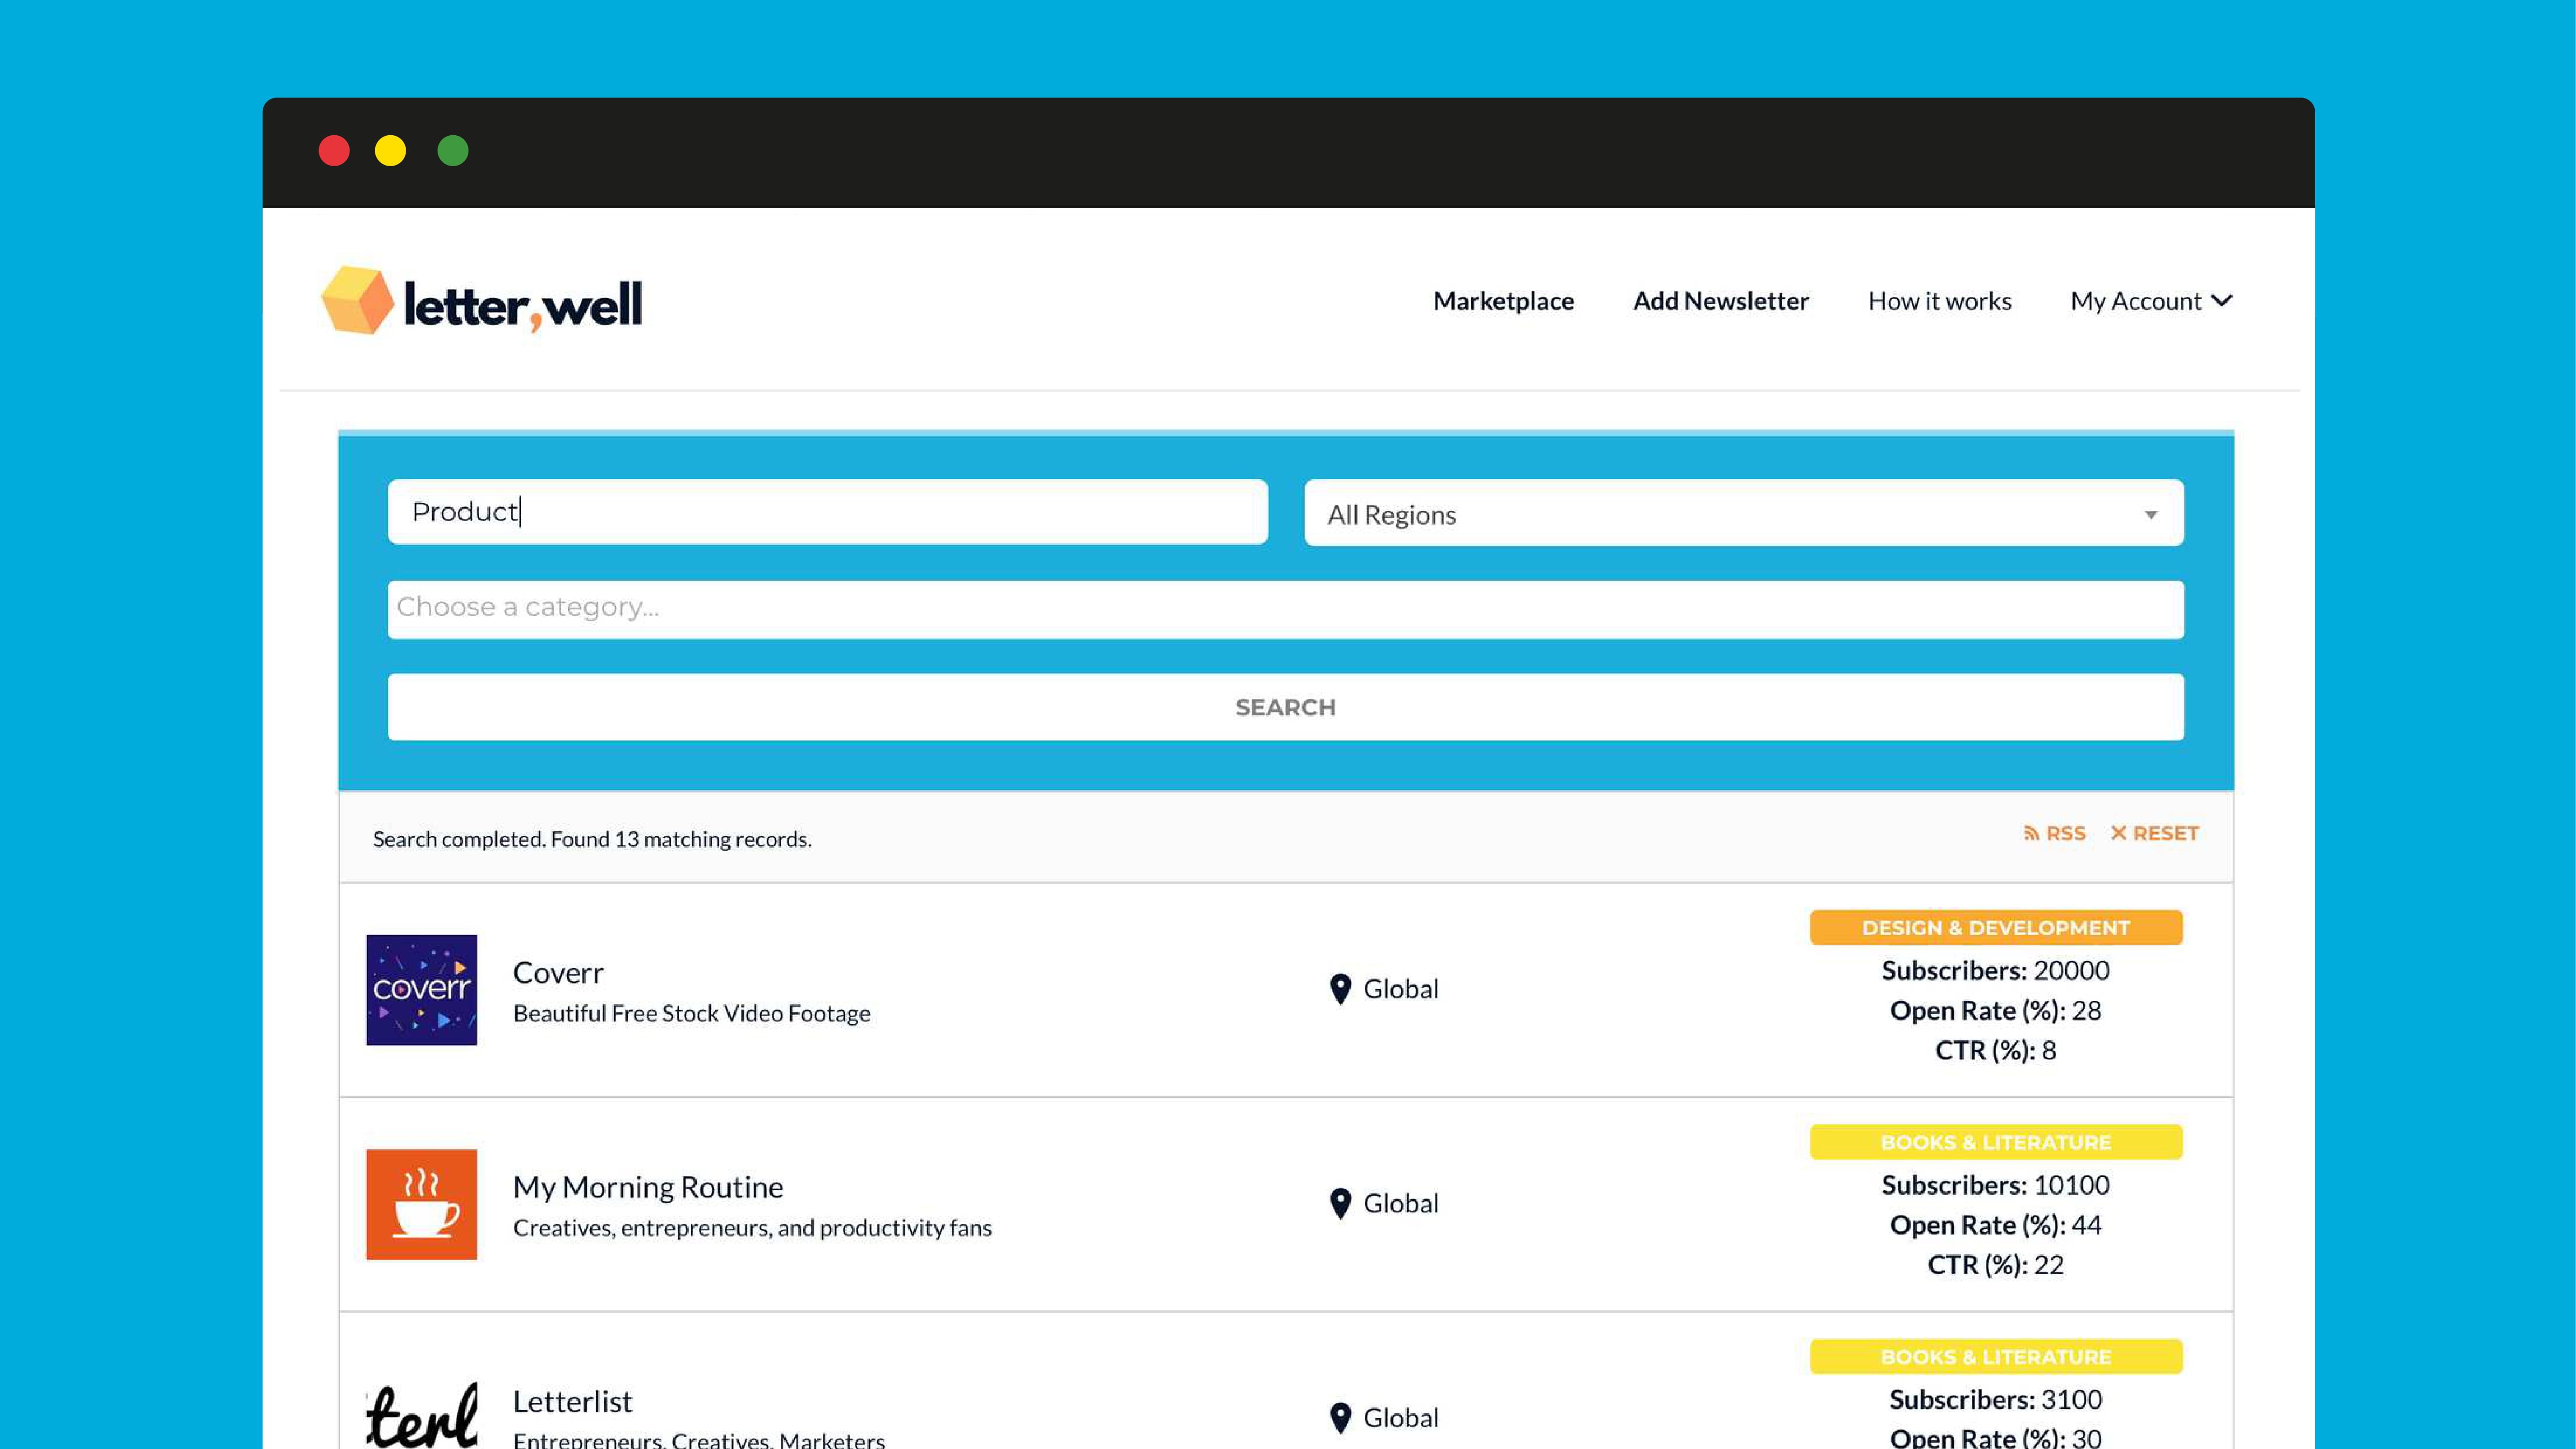Open the Coverr newsletter title link
This screenshot has height=1449, width=2576.
coord(558,972)
